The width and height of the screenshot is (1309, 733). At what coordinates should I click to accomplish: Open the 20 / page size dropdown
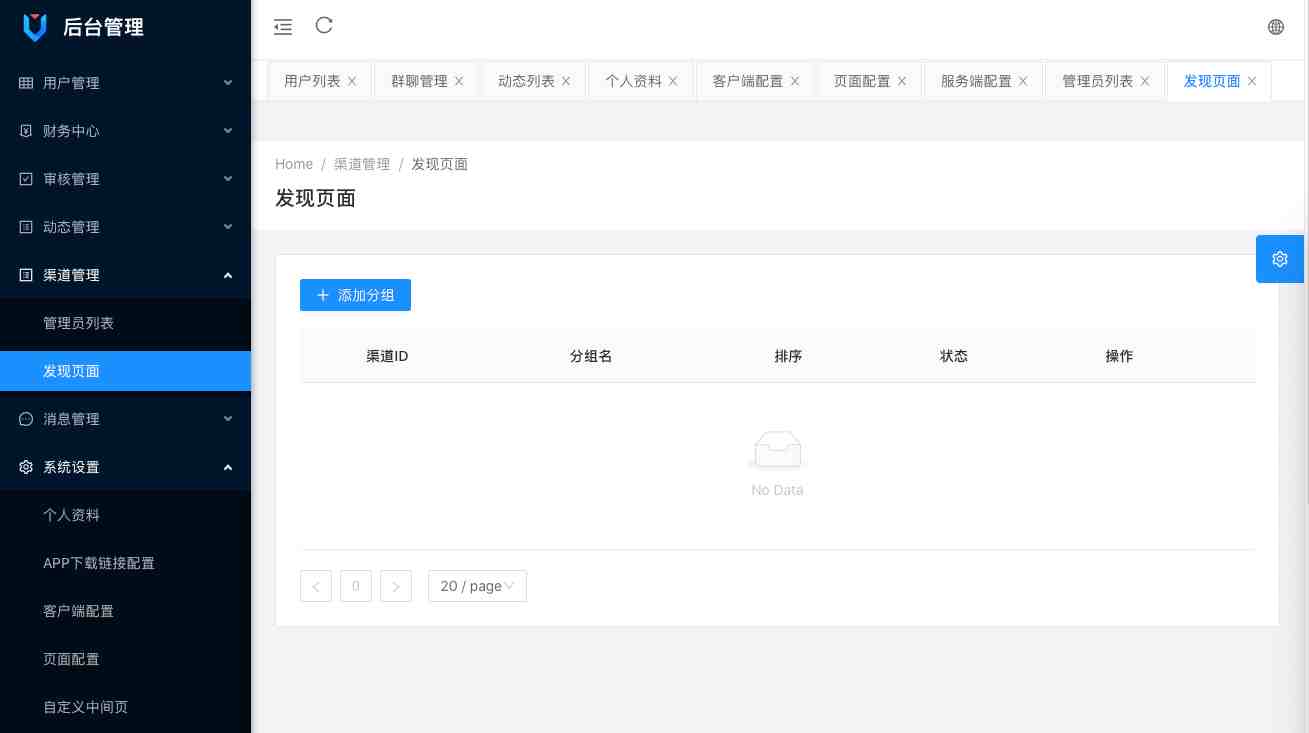tap(477, 586)
